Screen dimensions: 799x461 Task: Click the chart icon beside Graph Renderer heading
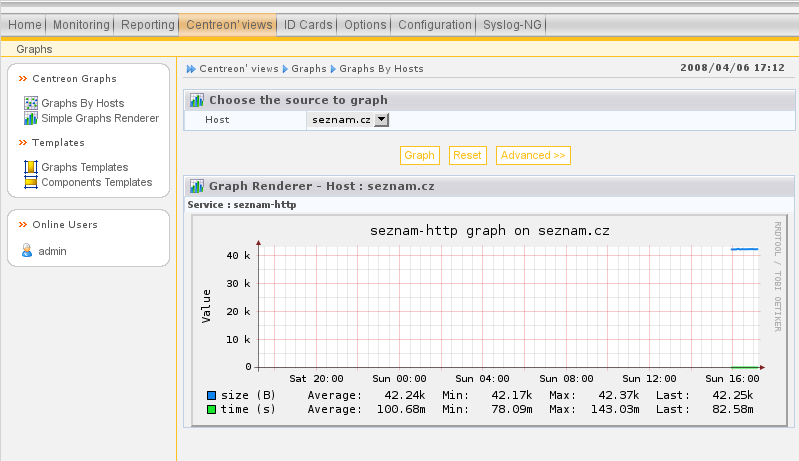coord(197,186)
